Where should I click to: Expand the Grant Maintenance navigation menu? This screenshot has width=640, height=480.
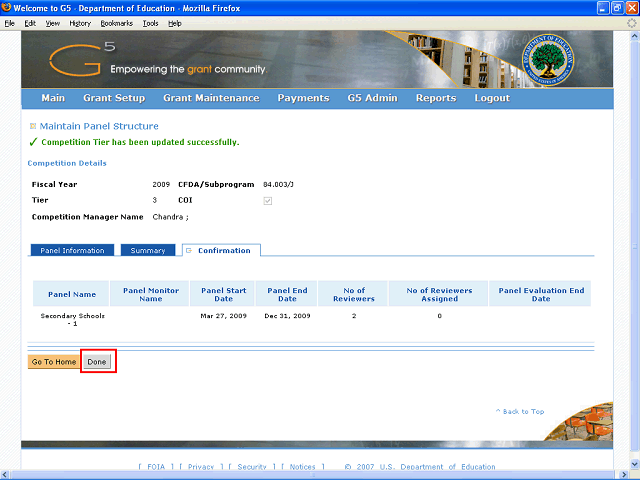point(211,98)
